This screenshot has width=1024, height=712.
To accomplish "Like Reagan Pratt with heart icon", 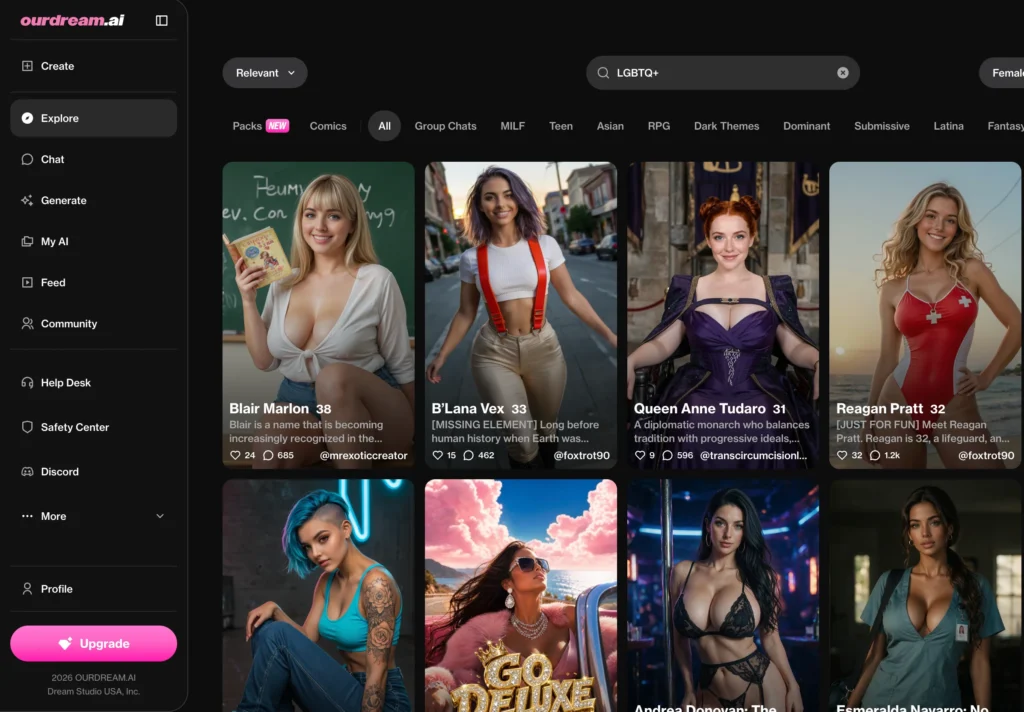I will click(842, 455).
